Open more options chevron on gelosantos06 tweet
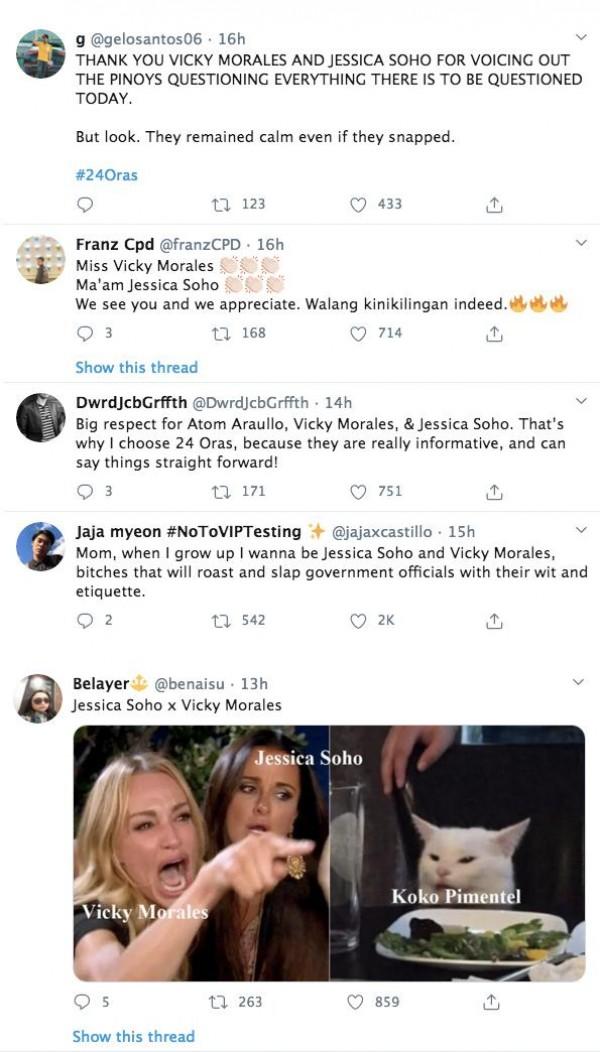 579,38
